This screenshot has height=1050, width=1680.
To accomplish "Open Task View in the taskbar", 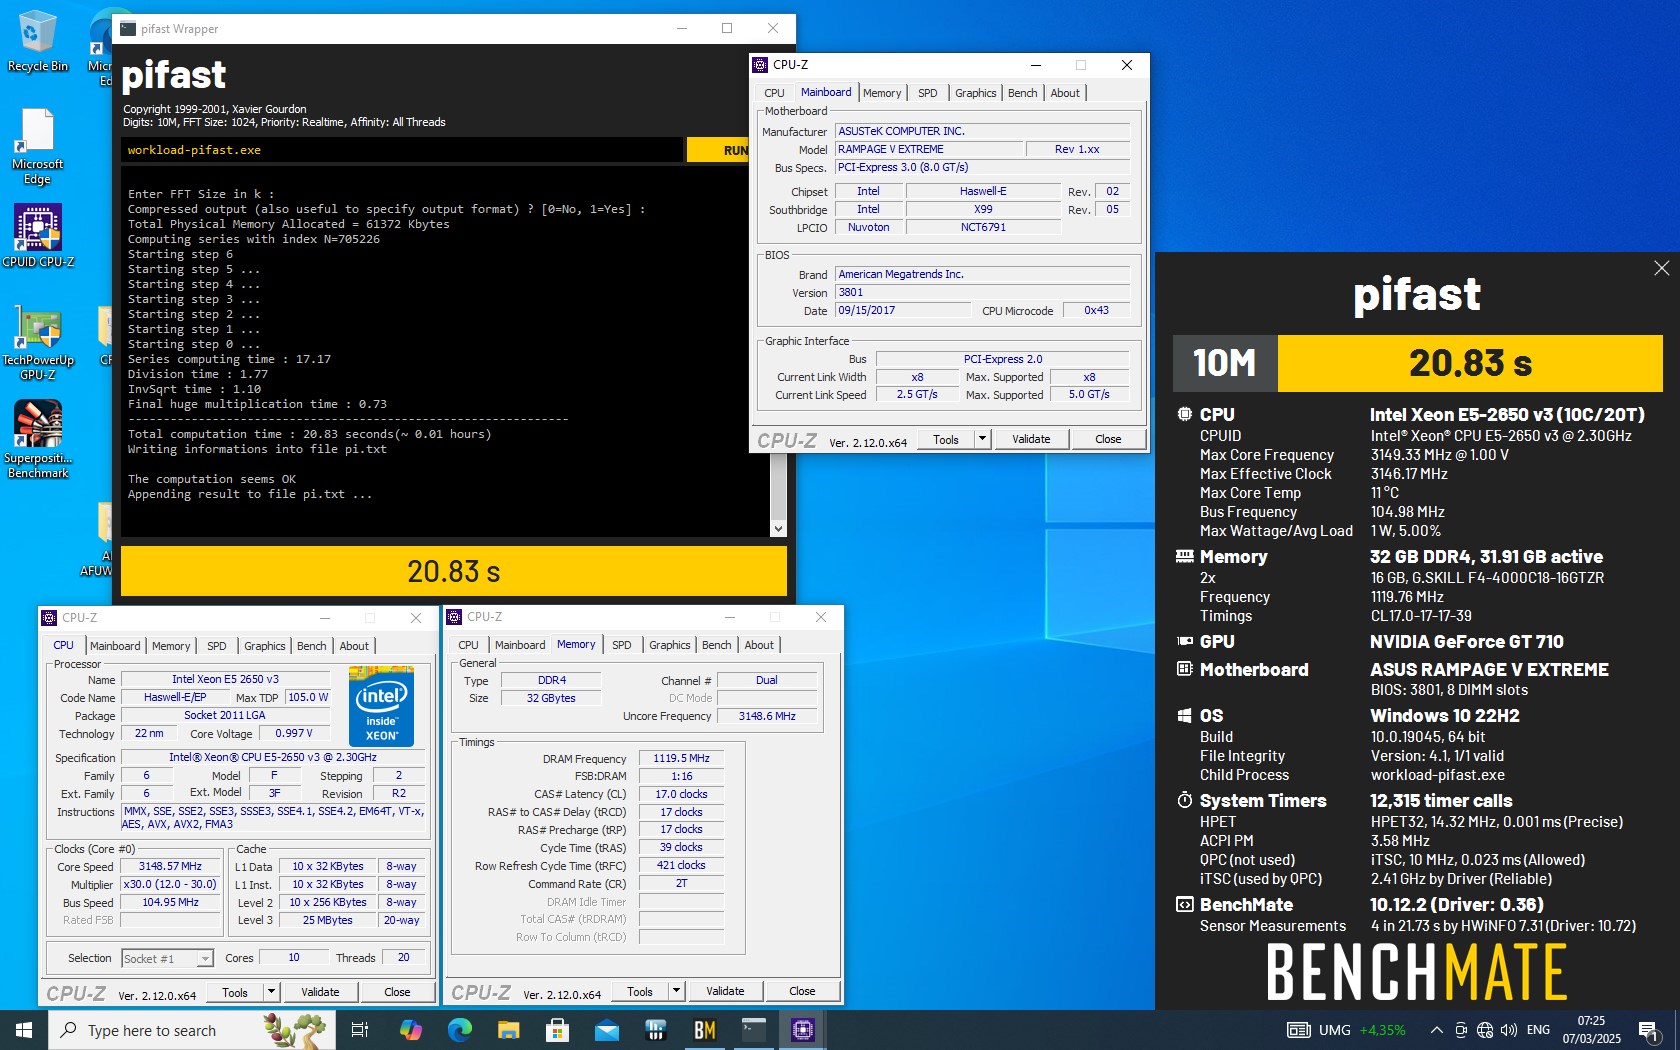I will (x=360, y=1030).
